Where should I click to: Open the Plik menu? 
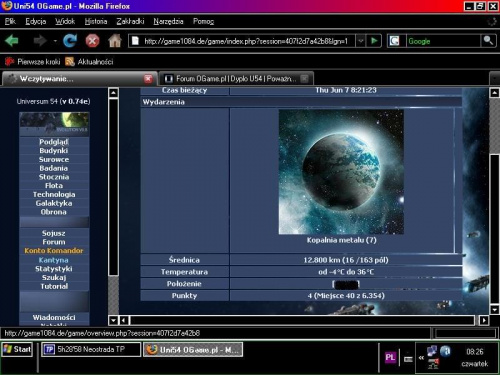(x=10, y=21)
